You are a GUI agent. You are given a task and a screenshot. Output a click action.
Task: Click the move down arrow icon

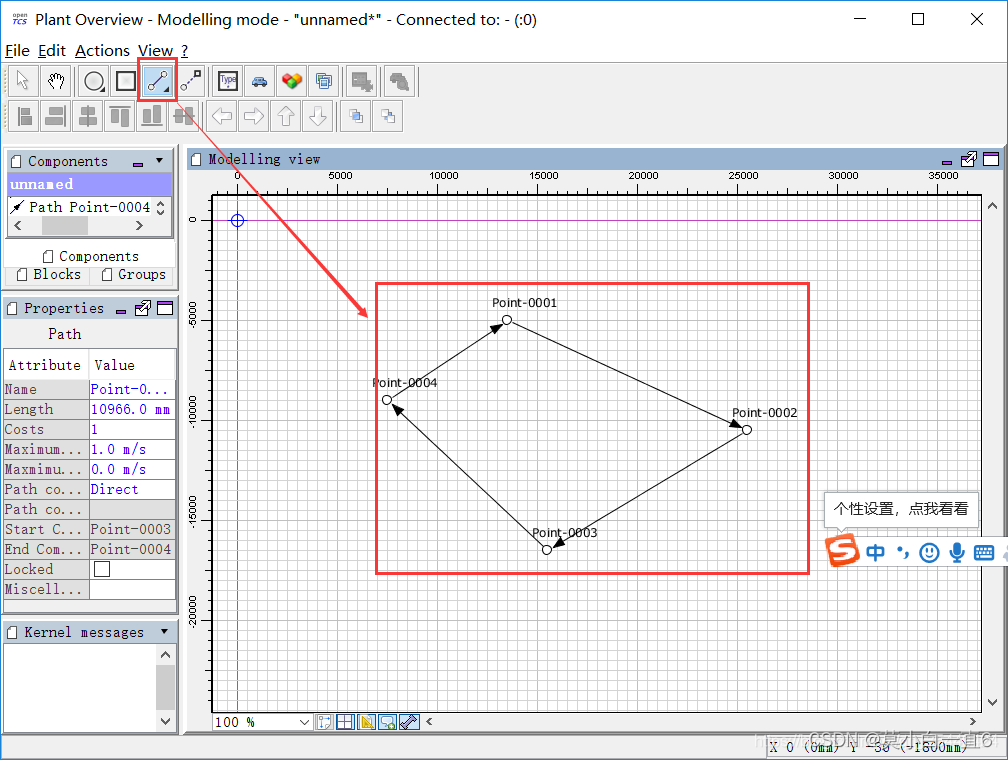click(x=318, y=116)
